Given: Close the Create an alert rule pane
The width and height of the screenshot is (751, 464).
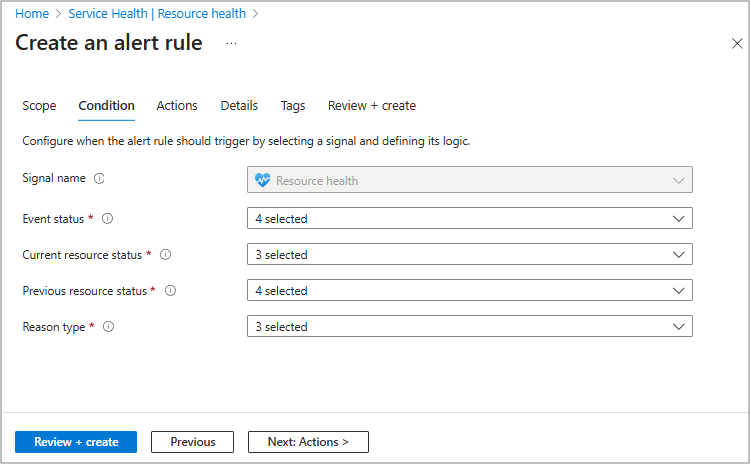Looking at the screenshot, I should pos(737,44).
